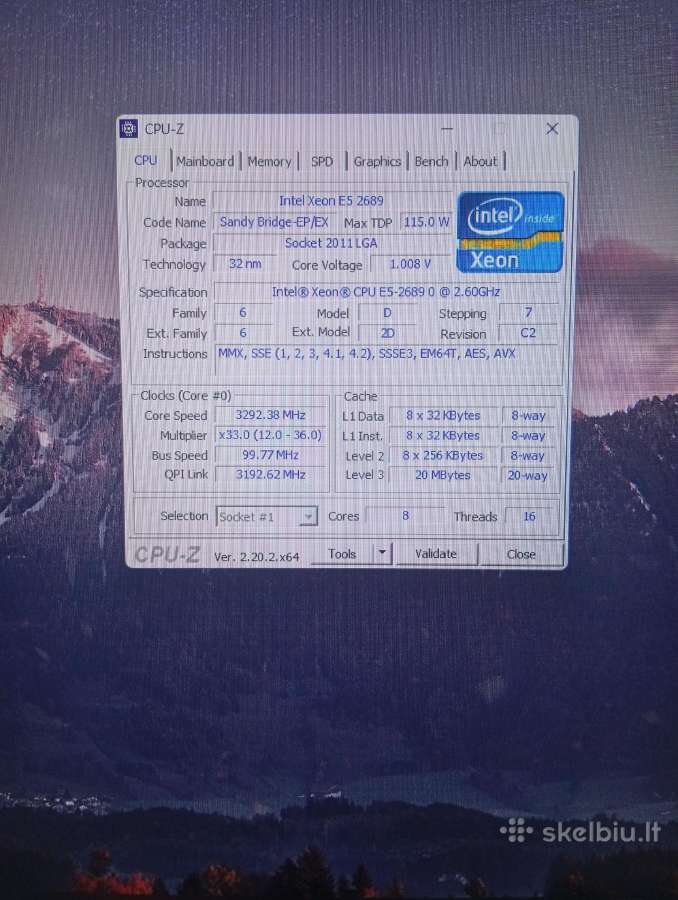Close CPU-Z with the X button
Viewport: 678px width, 900px height.
(x=552, y=129)
